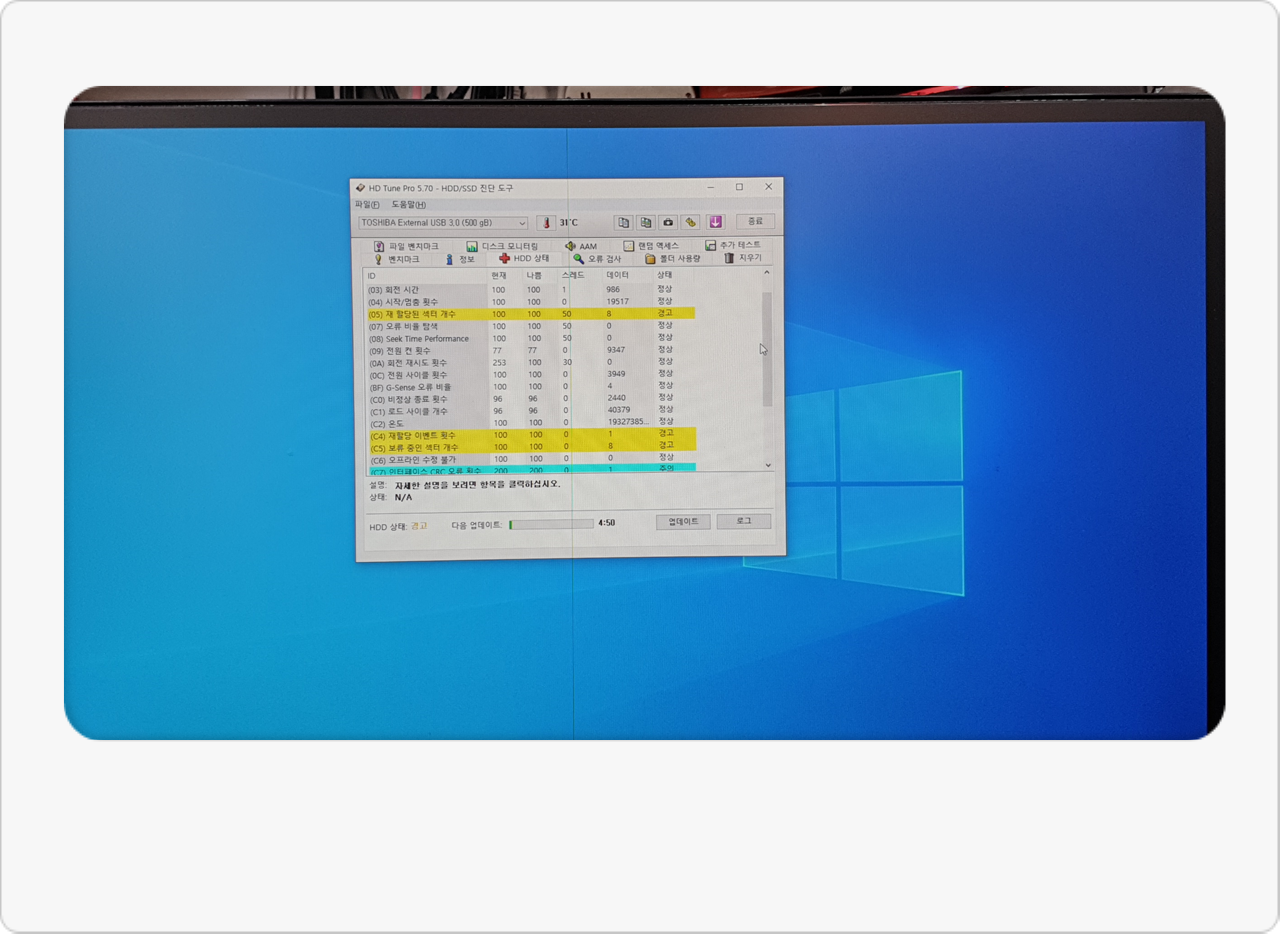Switch to the AAM tab

click(x=581, y=246)
